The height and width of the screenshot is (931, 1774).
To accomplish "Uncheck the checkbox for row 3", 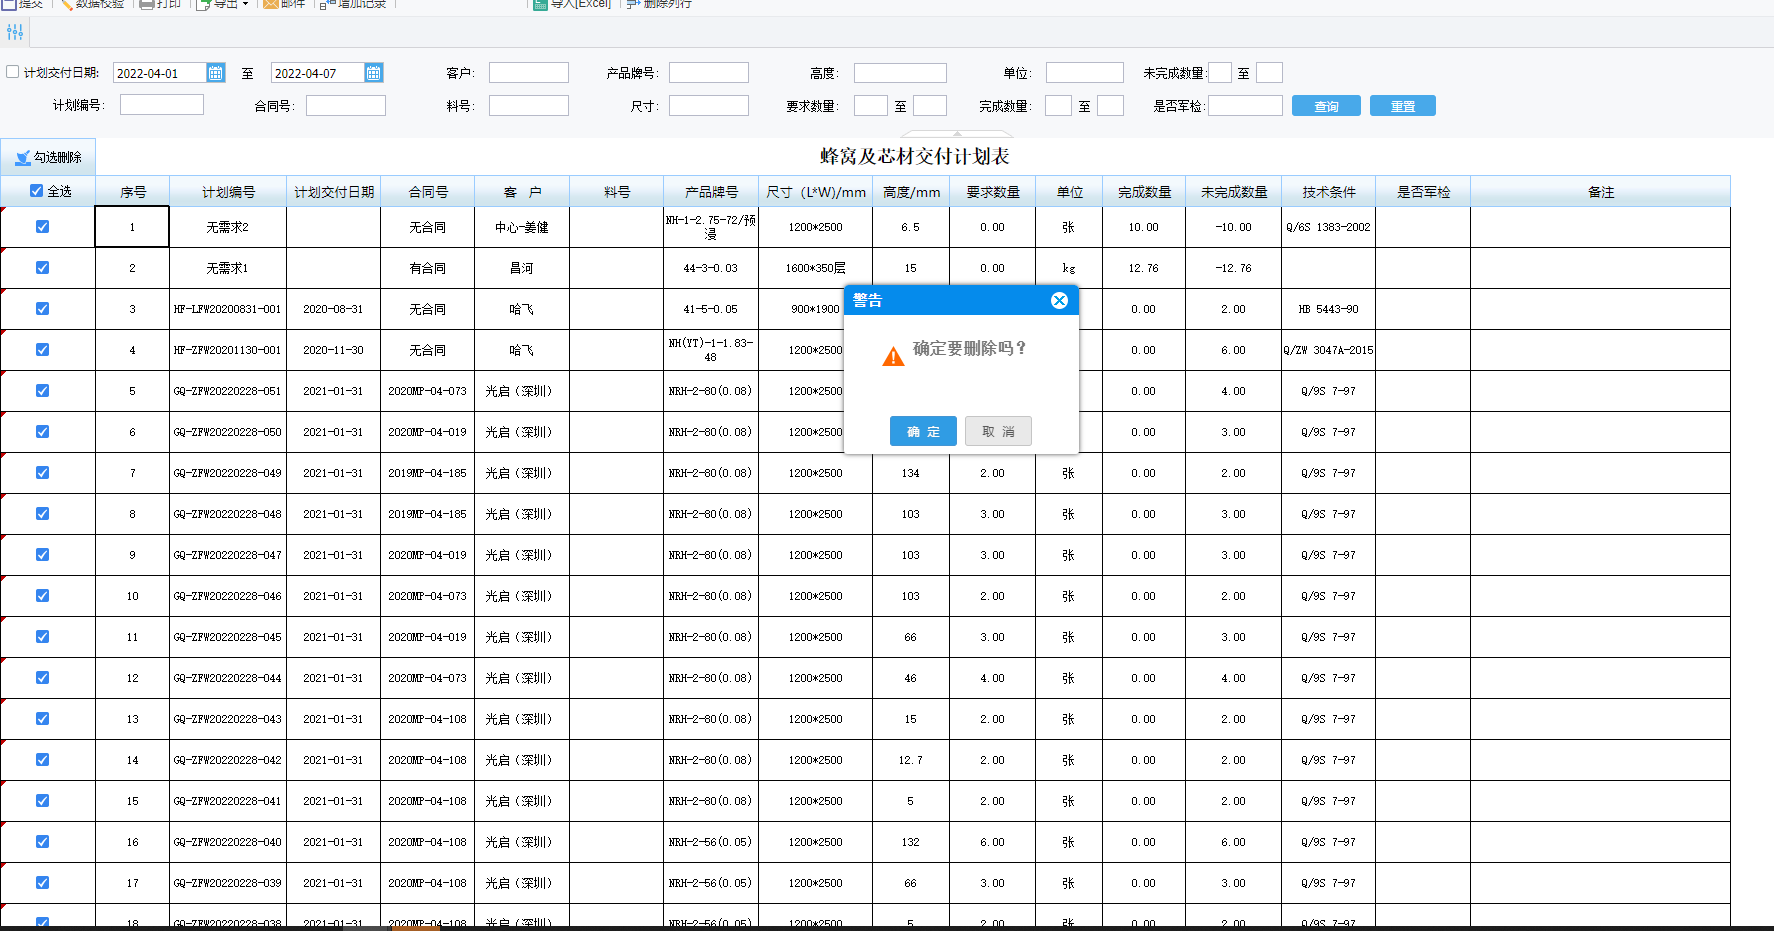I will coord(42,309).
